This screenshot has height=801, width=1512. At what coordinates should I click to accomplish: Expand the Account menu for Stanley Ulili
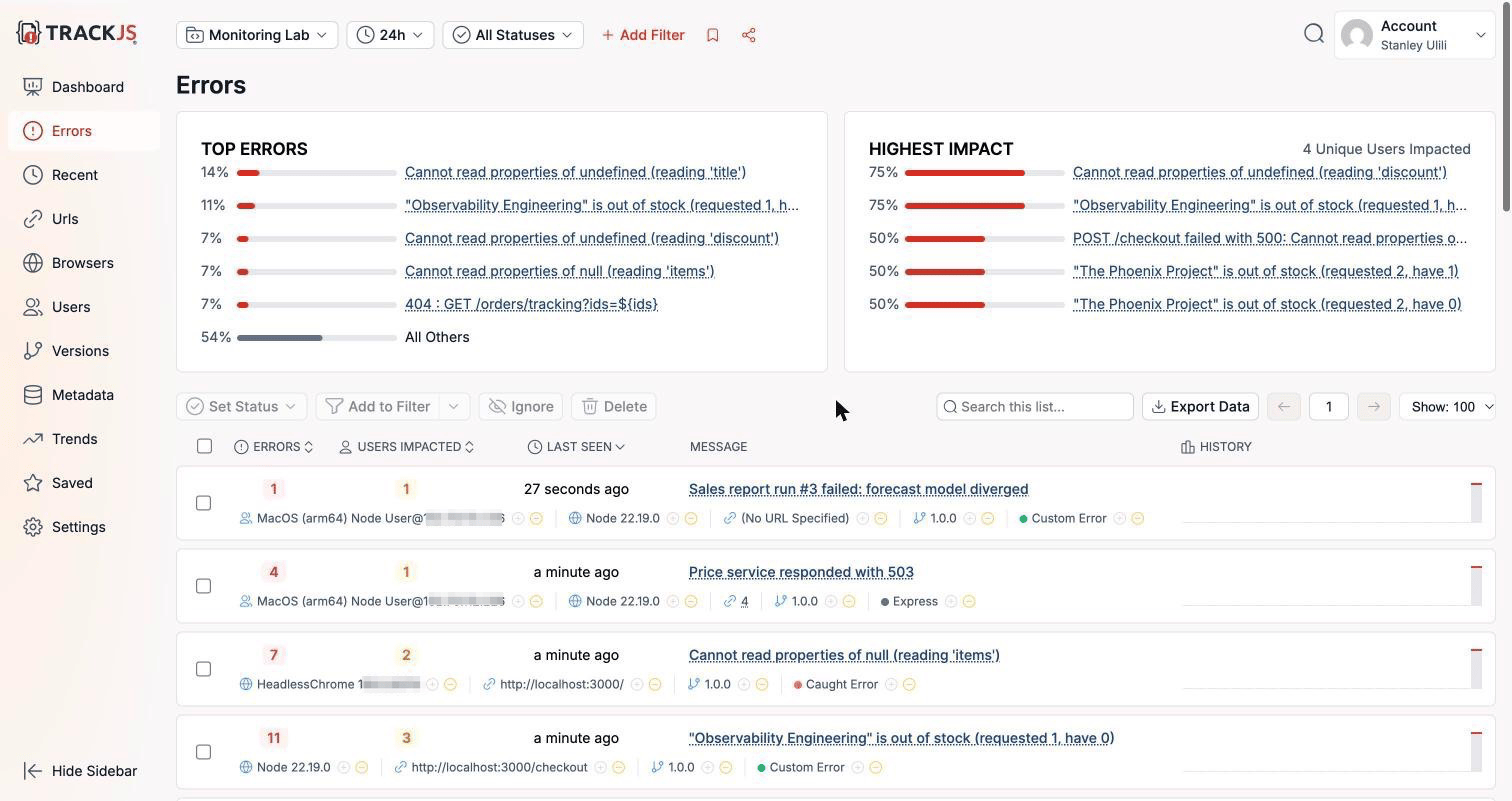tap(1414, 35)
